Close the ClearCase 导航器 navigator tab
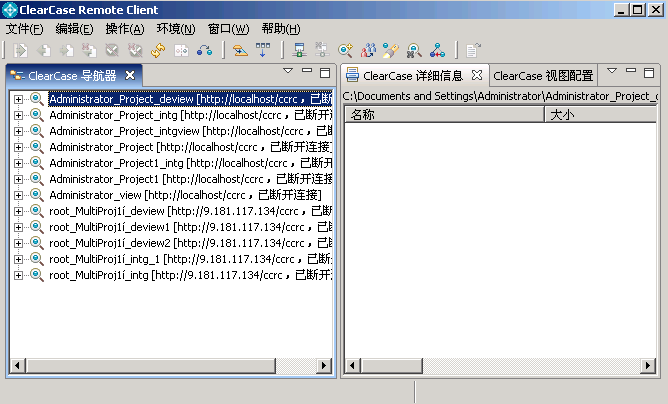The width and height of the screenshot is (668, 404). pyautogui.click(x=130, y=75)
